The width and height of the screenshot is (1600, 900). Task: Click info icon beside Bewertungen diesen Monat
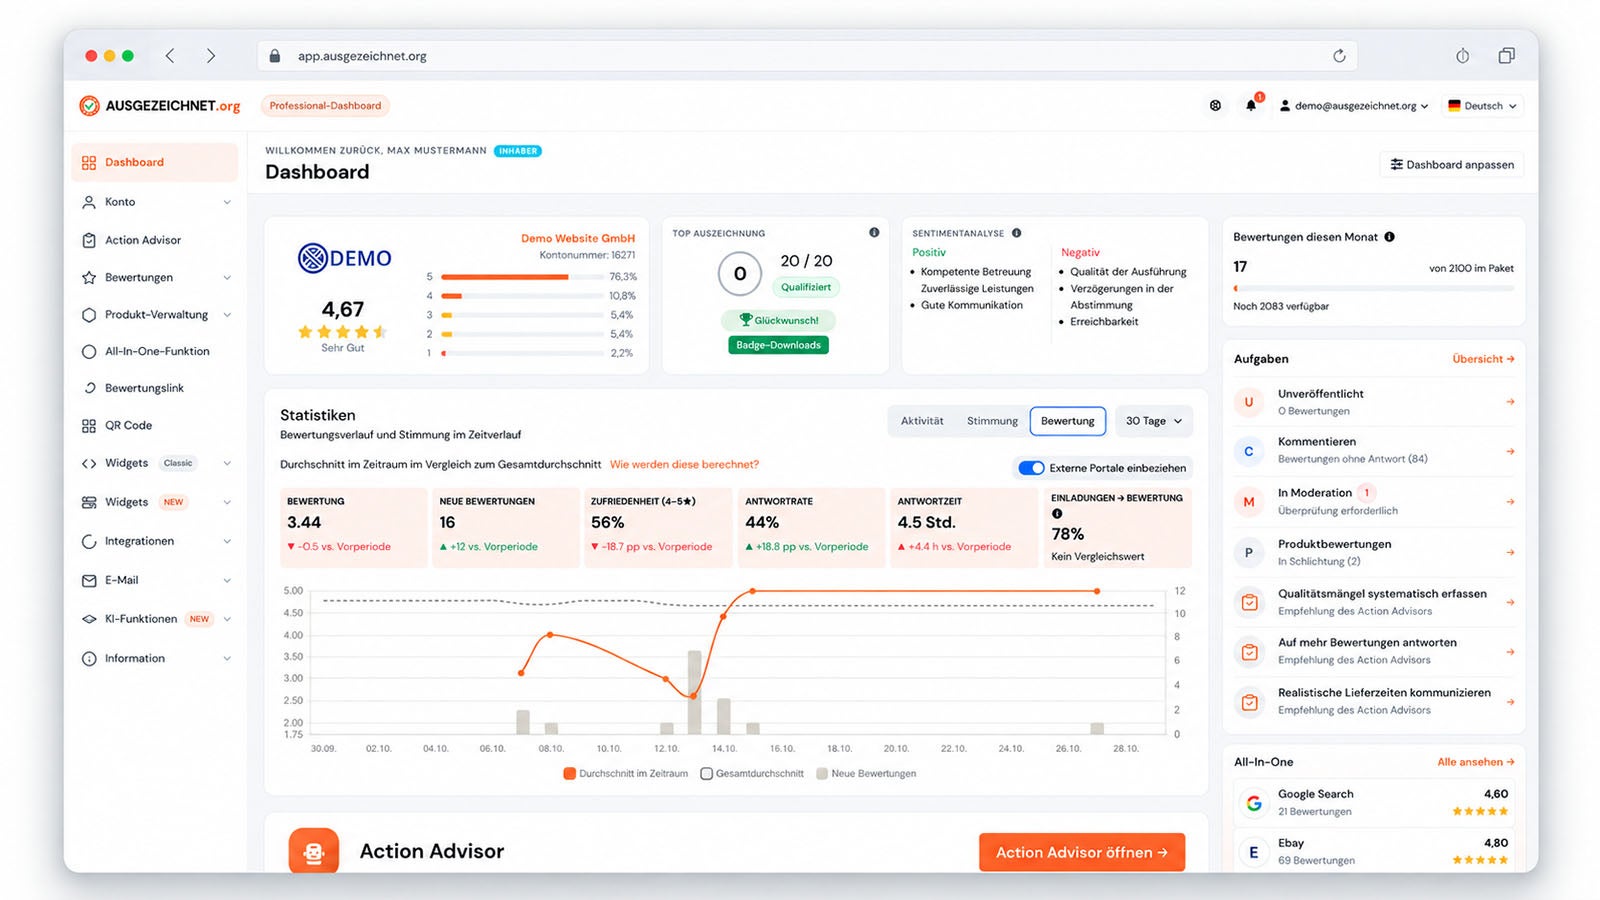1389,237
